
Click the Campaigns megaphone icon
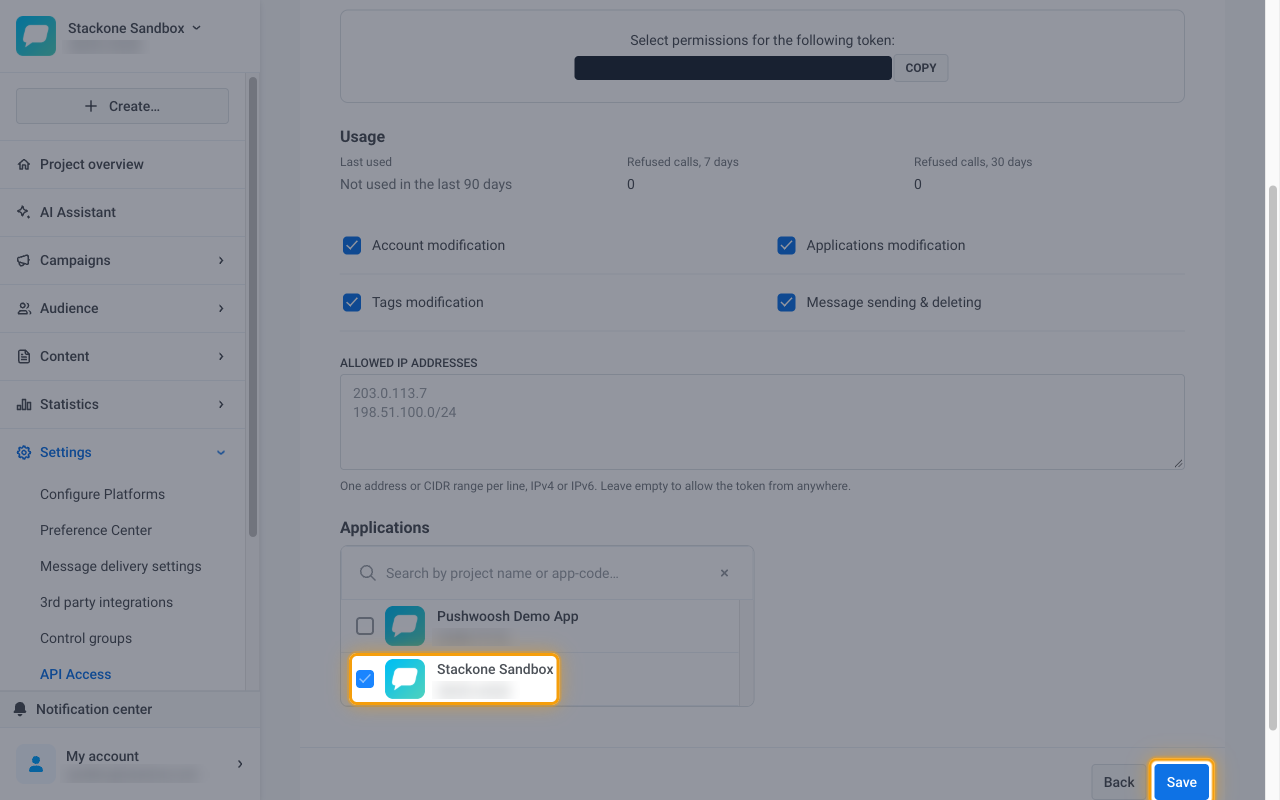coord(24,260)
